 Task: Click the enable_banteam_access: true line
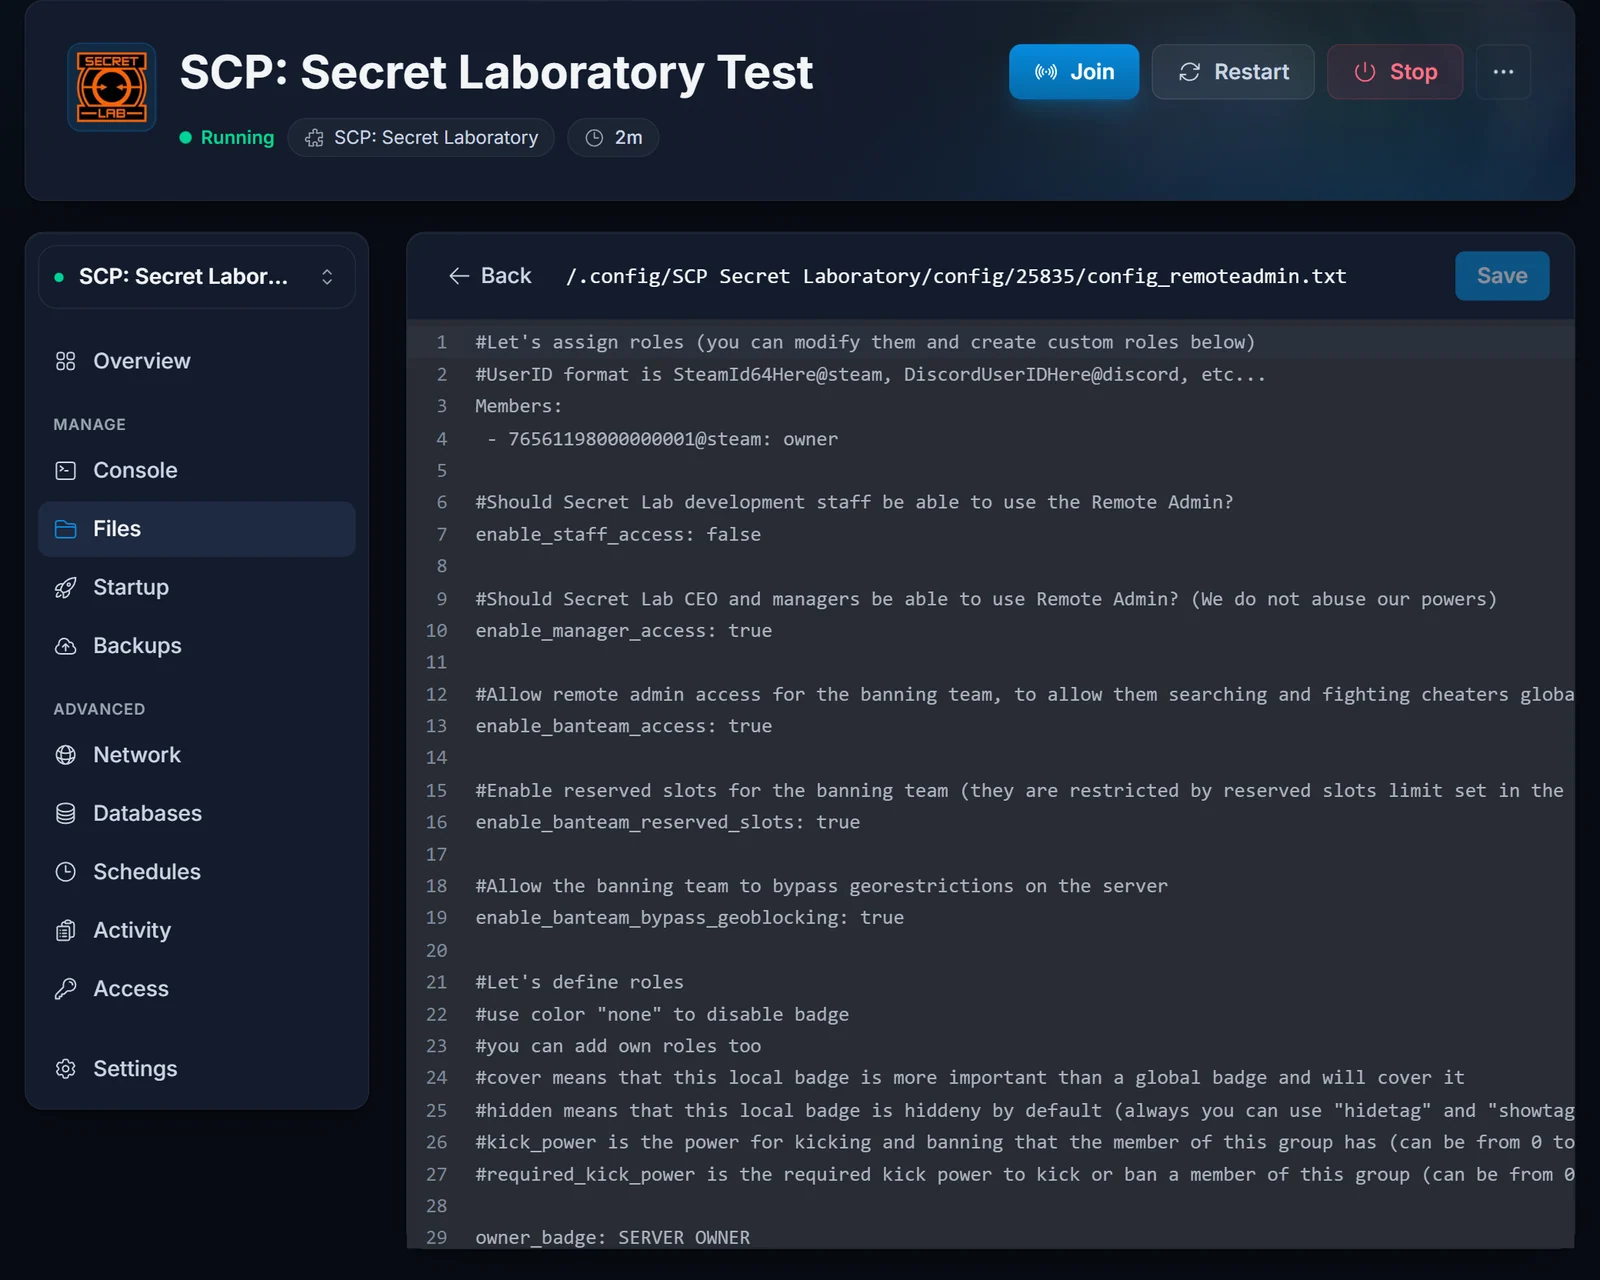tap(624, 726)
